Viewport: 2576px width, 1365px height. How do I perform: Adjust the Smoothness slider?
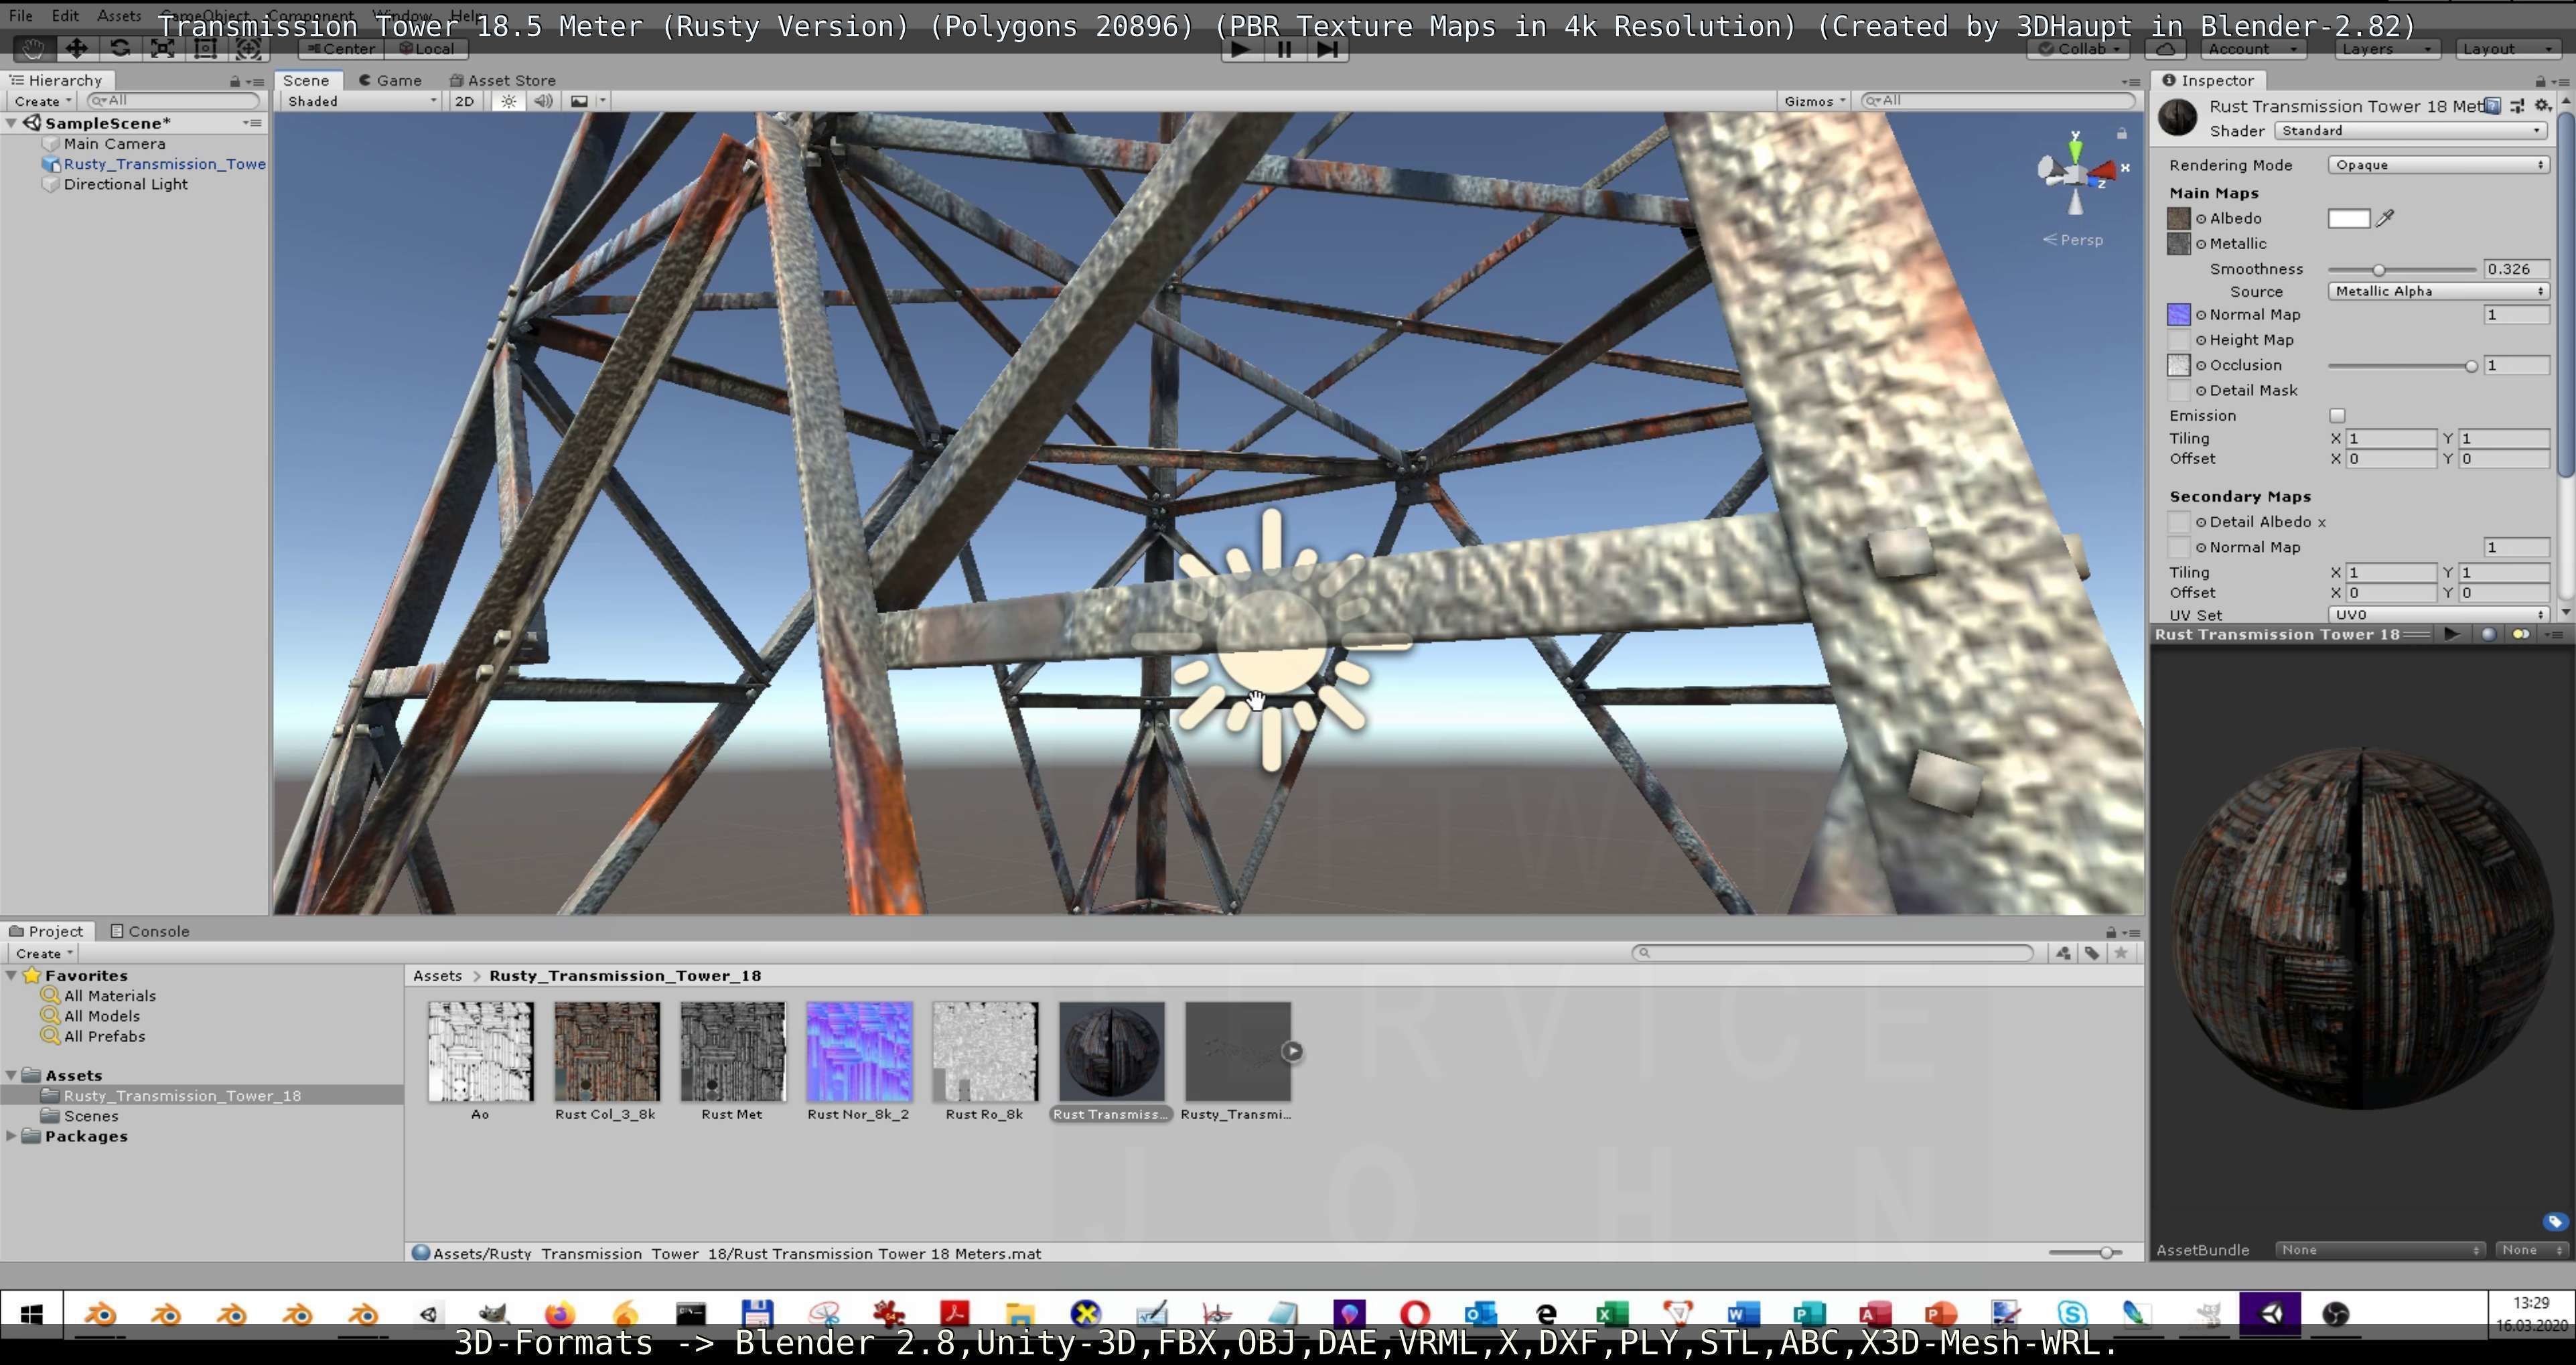(2401, 269)
